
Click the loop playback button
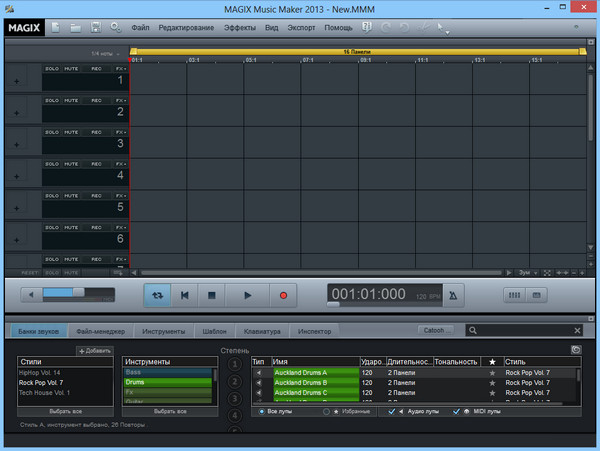(x=156, y=295)
